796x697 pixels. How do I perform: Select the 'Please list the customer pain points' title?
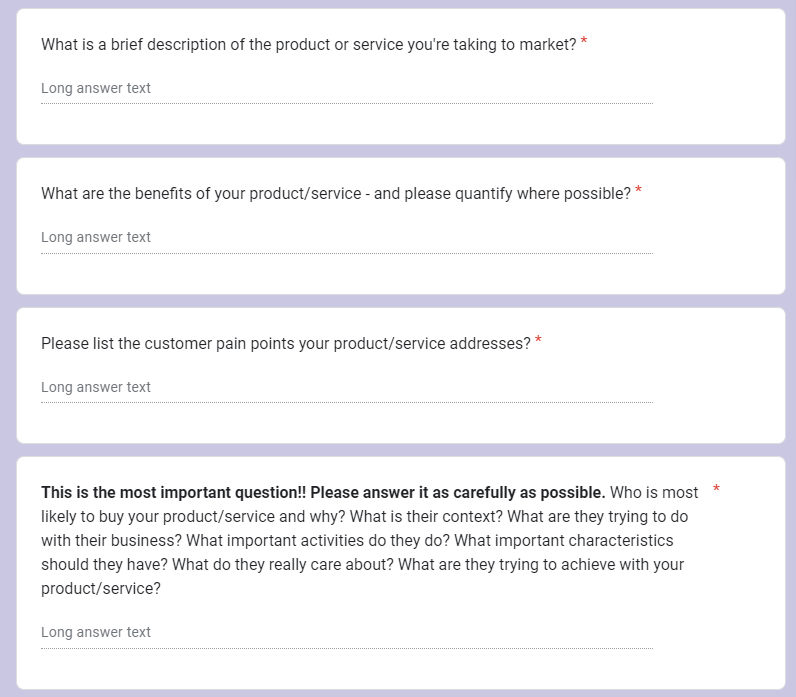point(286,344)
